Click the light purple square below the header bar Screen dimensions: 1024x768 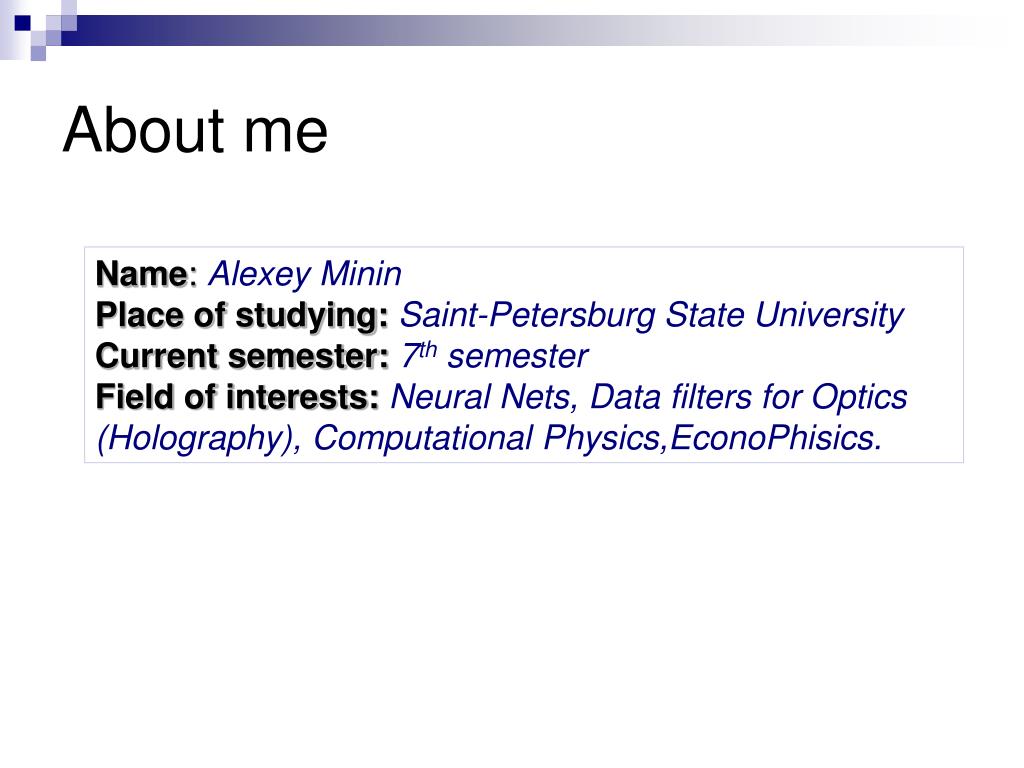(x=38, y=53)
